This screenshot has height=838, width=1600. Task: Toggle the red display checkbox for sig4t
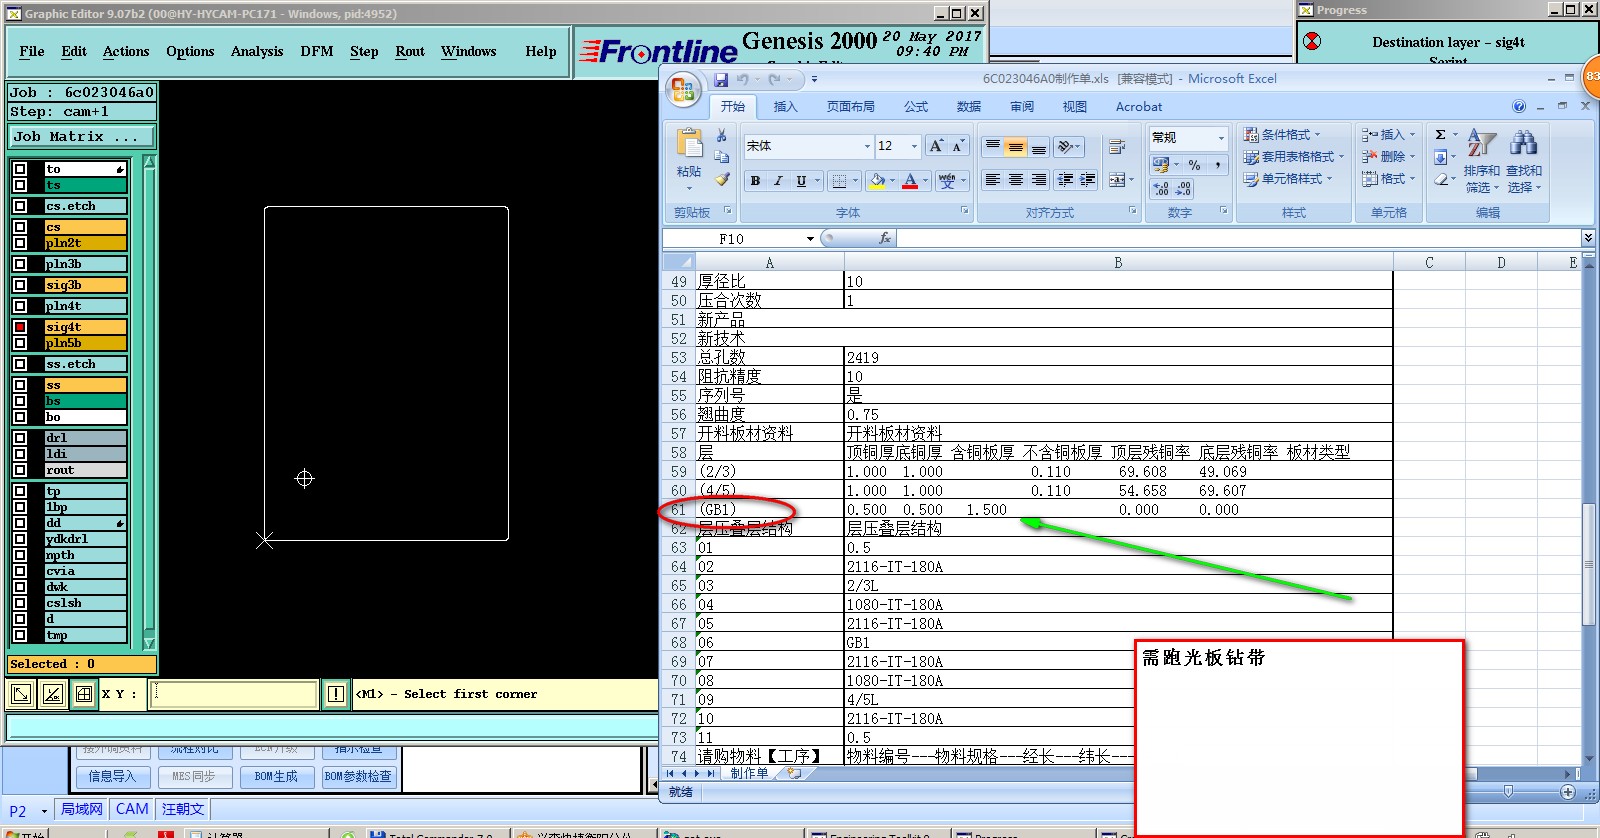click(x=20, y=327)
